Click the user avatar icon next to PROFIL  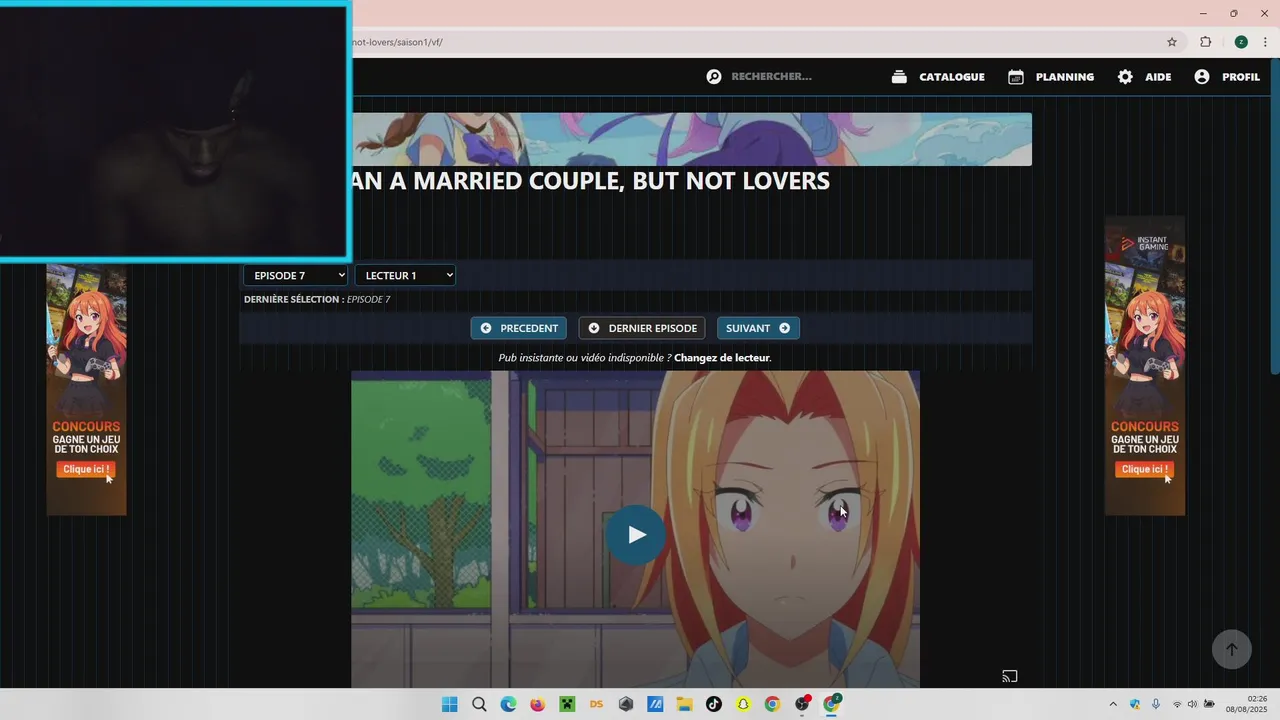[x=1202, y=77]
